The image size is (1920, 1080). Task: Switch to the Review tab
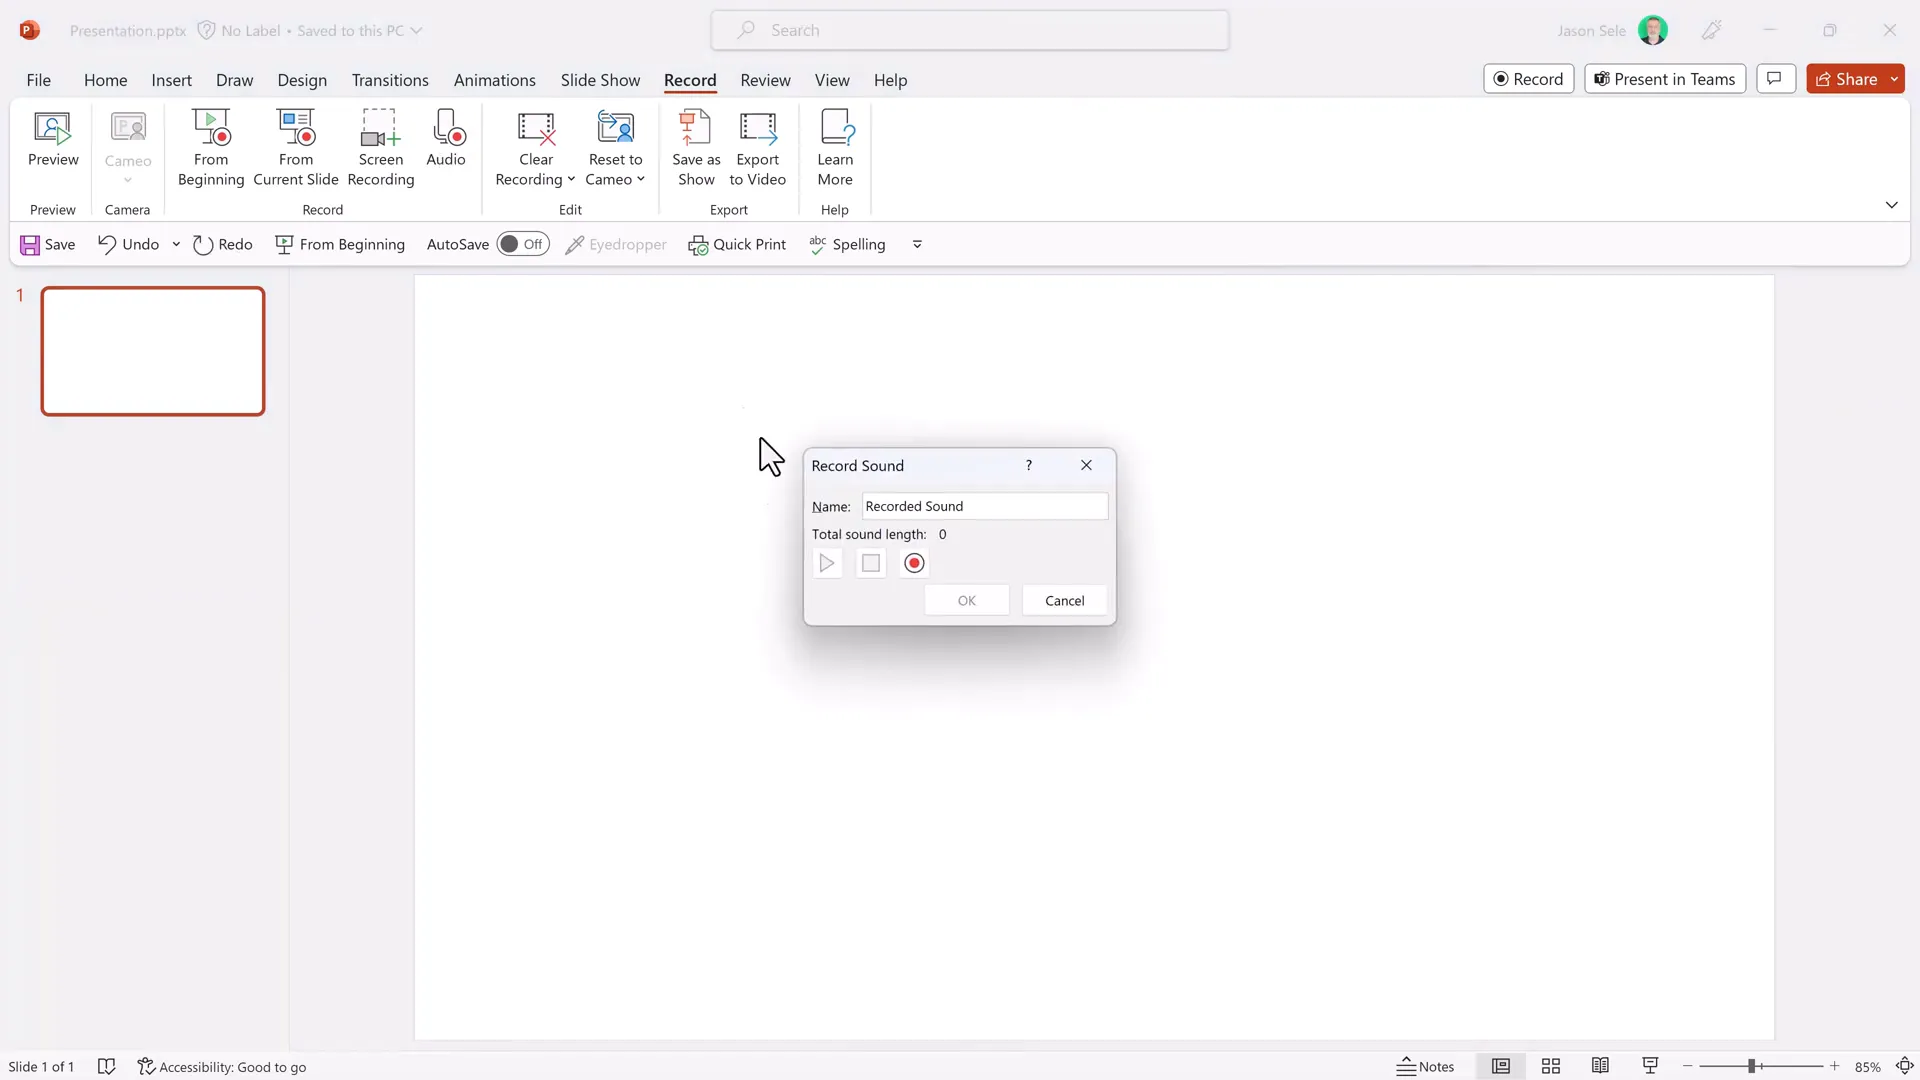pos(765,80)
